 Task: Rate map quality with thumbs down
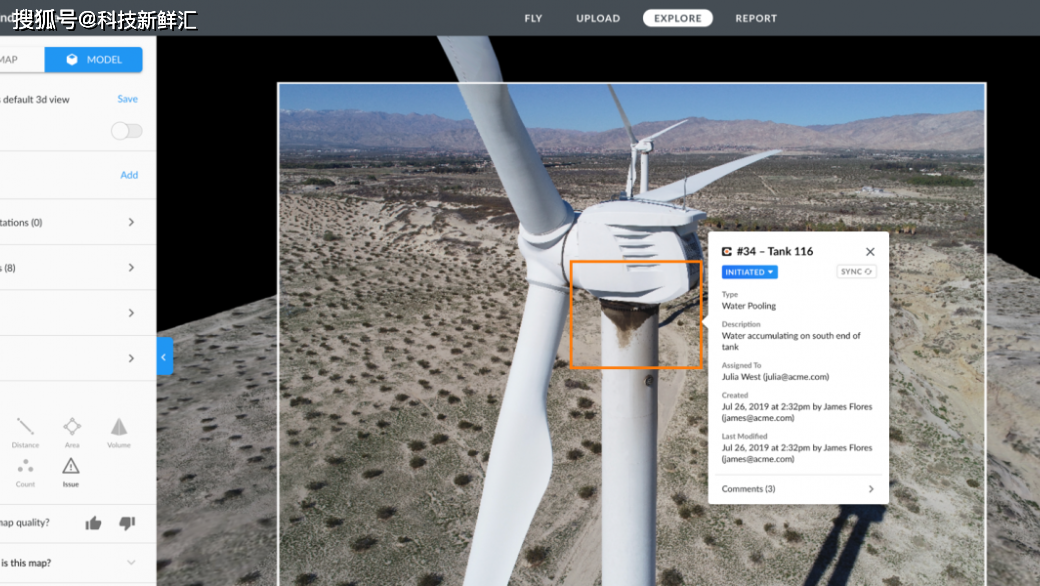(127, 523)
